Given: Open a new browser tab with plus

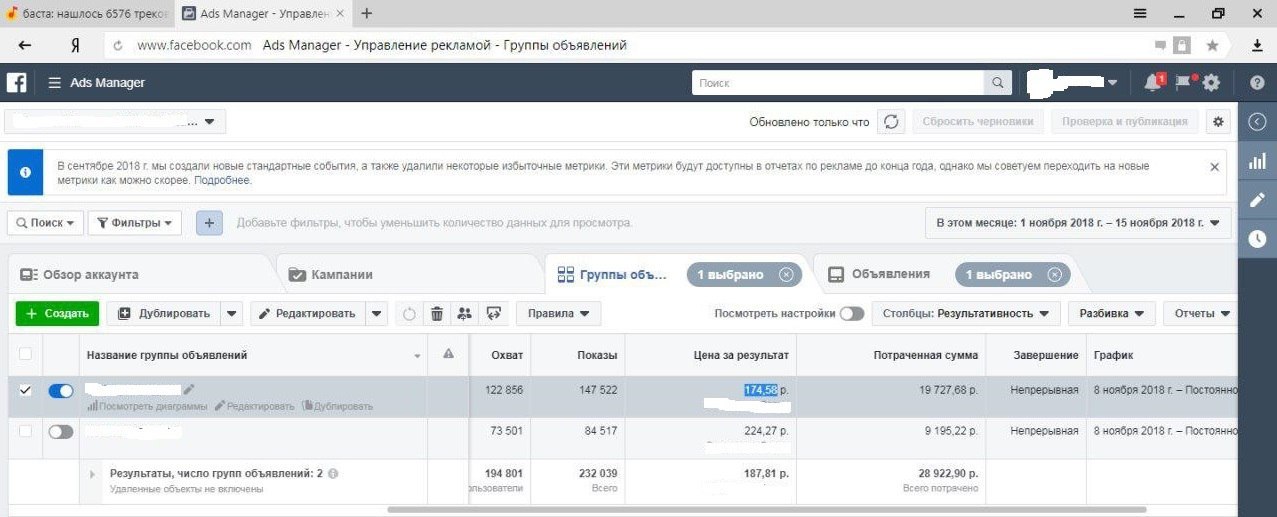Looking at the screenshot, I should pyautogui.click(x=367, y=13).
